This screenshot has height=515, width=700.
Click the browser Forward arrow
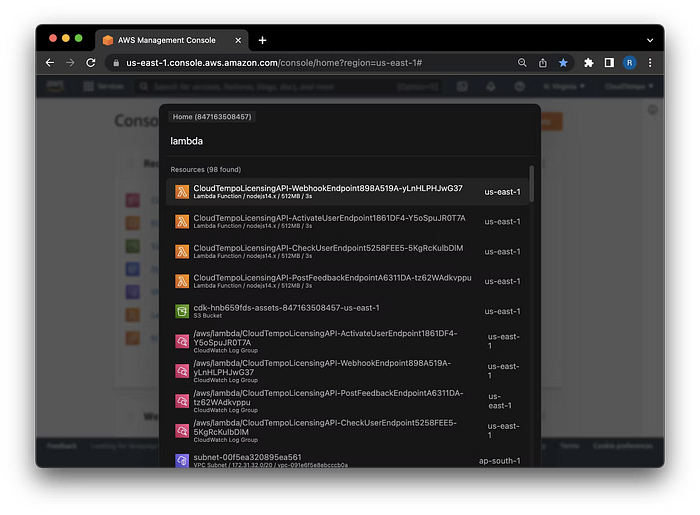(70, 63)
